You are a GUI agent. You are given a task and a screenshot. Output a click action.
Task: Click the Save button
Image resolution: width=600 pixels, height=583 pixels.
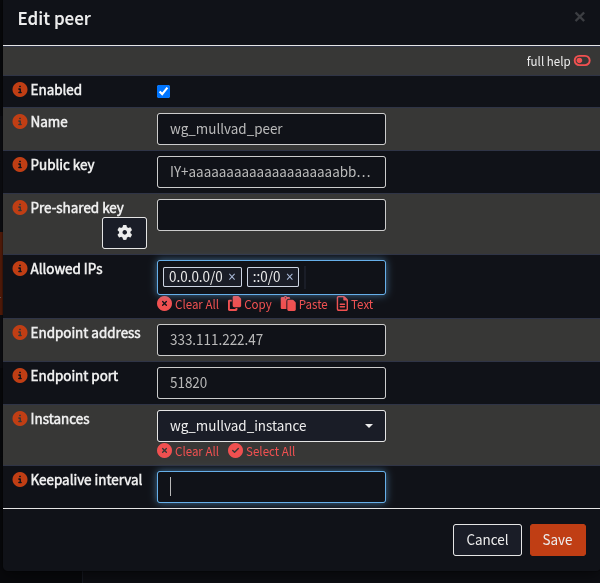click(558, 540)
